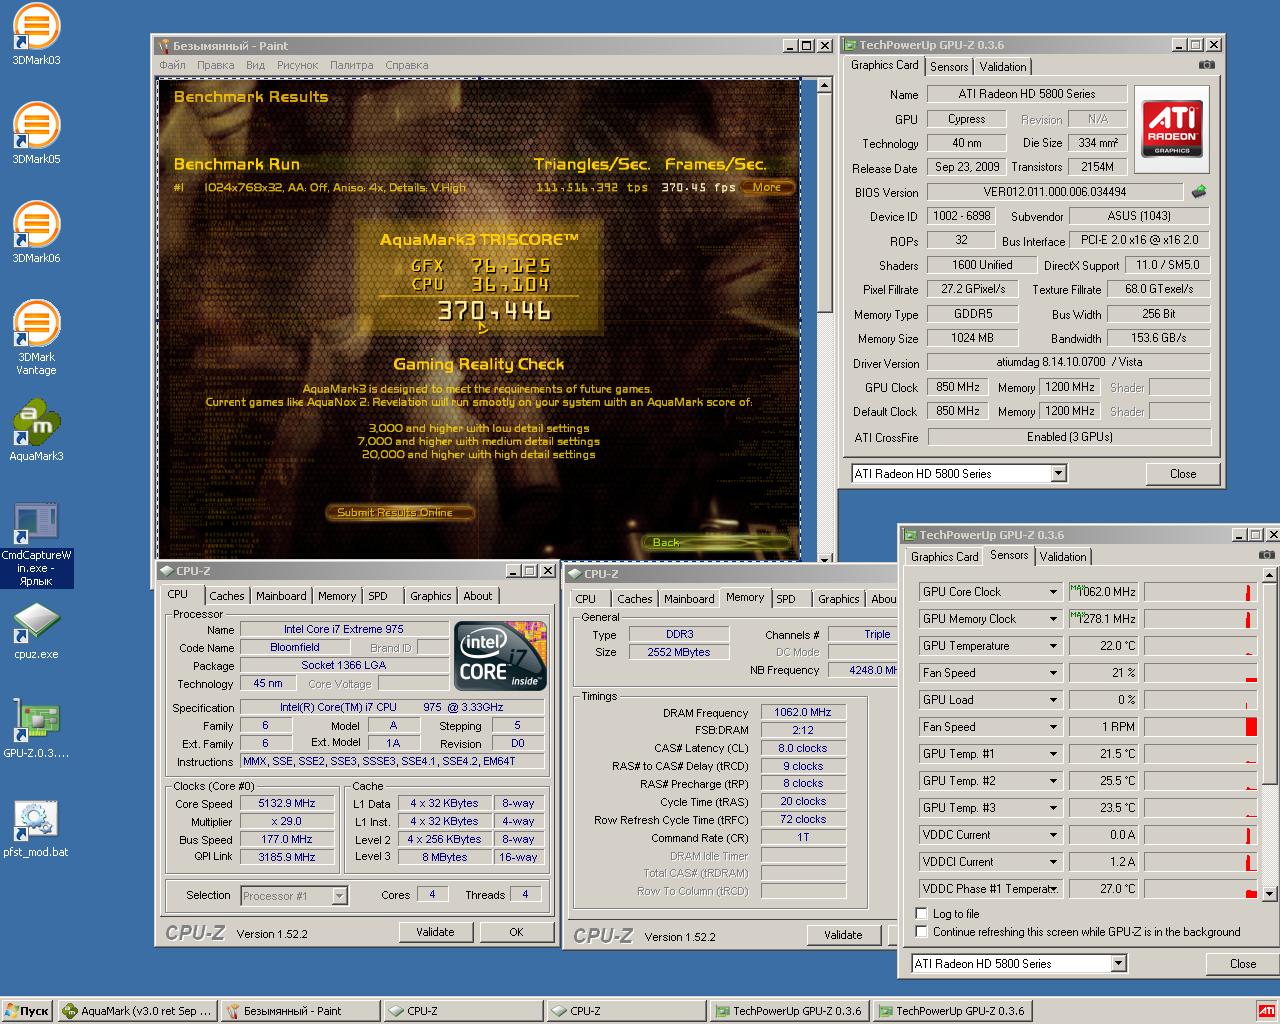This screenshot has height=1024, width=1280.
Task: Open the VDDC Current sensor dropdown
Action: pos(1053,835)
